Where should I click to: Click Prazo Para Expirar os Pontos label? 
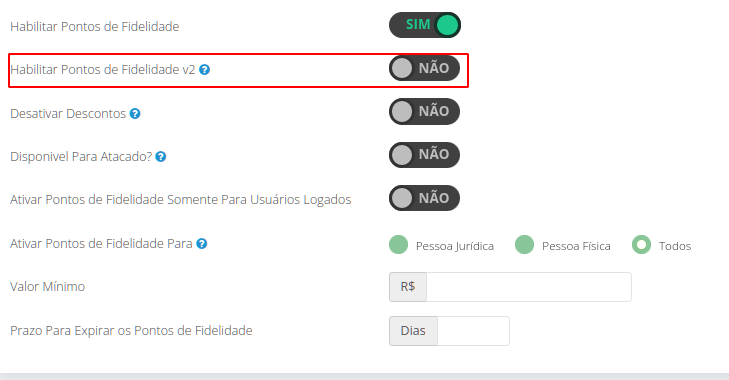(131, 331)
